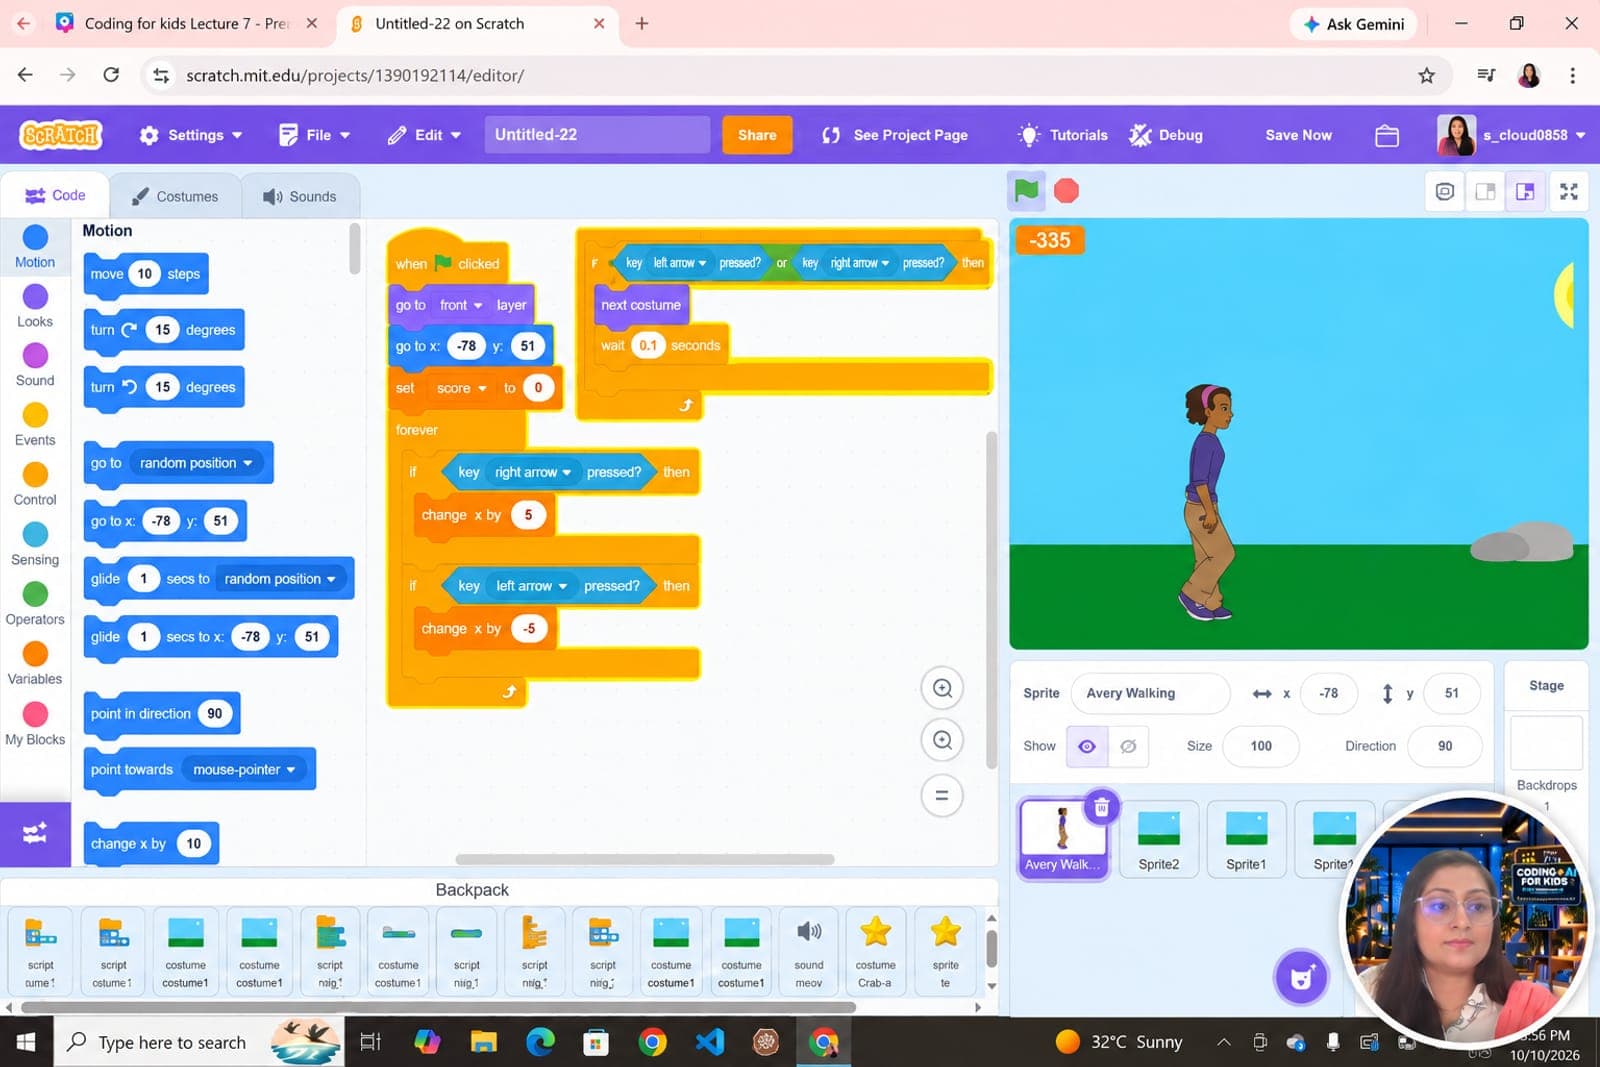
Task: Open the Sound block category
Action: [35, 365]
